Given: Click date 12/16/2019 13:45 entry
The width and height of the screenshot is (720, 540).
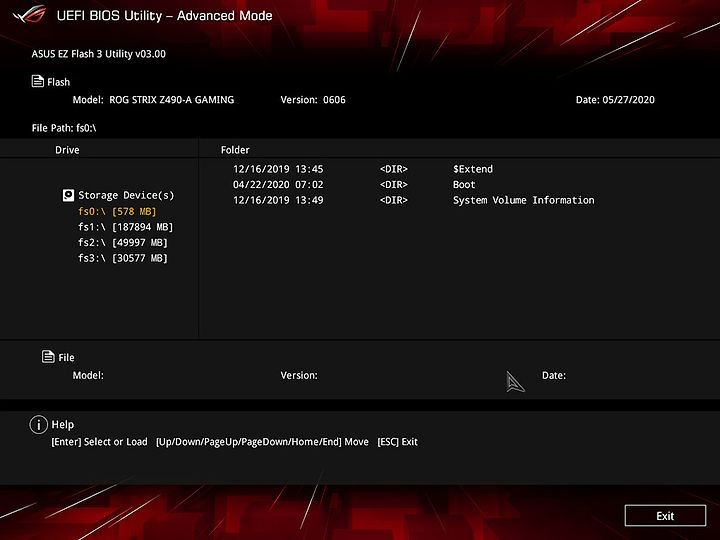Looking at the screenshot, I should pyautogui.click(x=278, y=169).
